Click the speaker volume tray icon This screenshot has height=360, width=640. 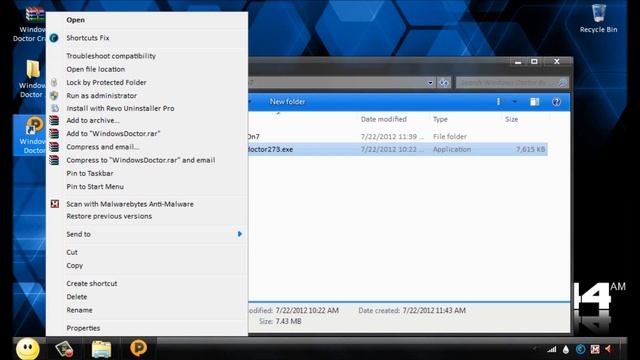pos(609,349)
